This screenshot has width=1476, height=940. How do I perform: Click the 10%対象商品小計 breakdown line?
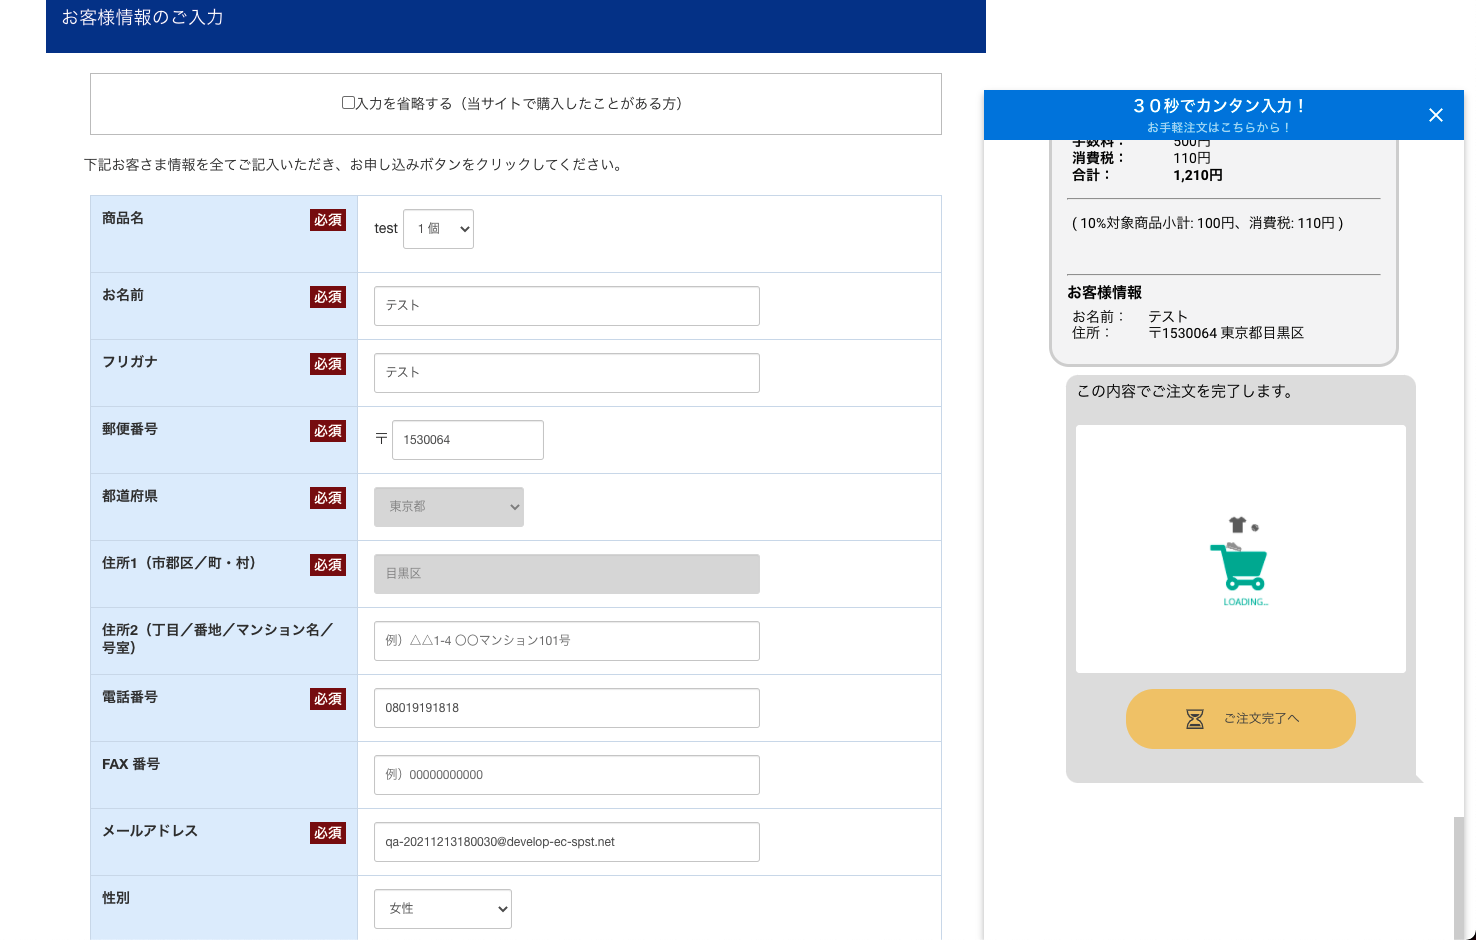point(1208,223)
